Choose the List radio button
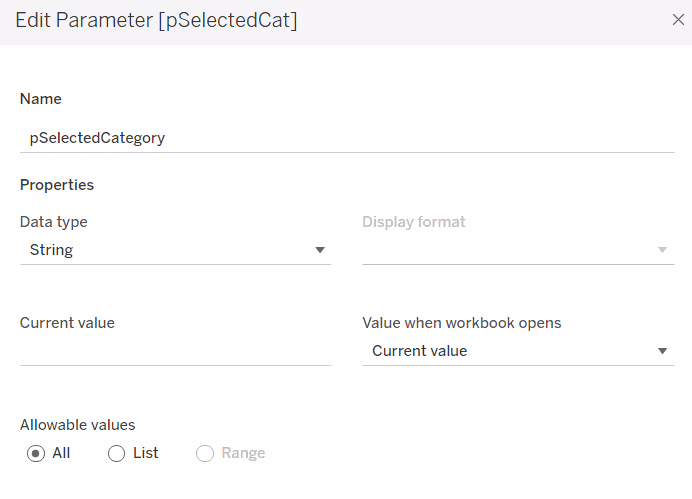This screenshot has height=499, width=692. [x=116, y=453]
